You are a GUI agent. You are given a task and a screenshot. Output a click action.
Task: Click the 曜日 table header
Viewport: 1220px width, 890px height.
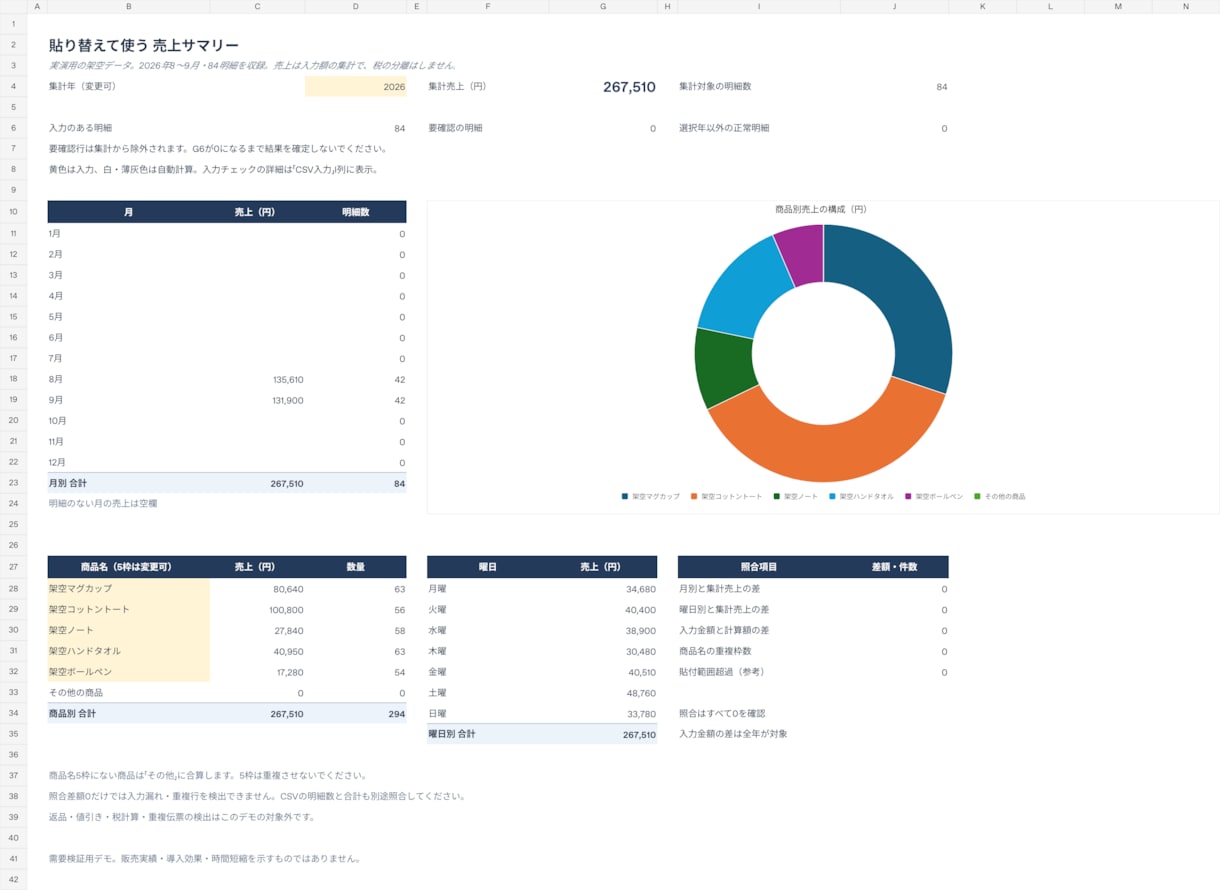click(x=488, y=567)
